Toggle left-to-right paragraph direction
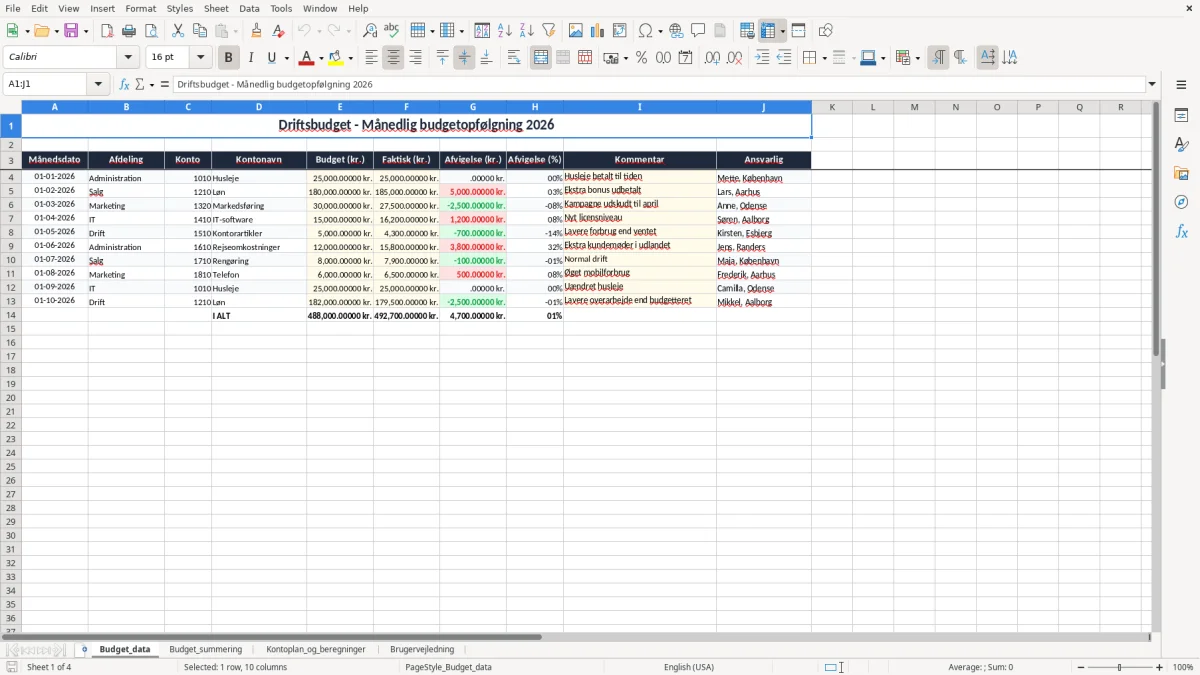1200x675 pixels. point(938,58)
